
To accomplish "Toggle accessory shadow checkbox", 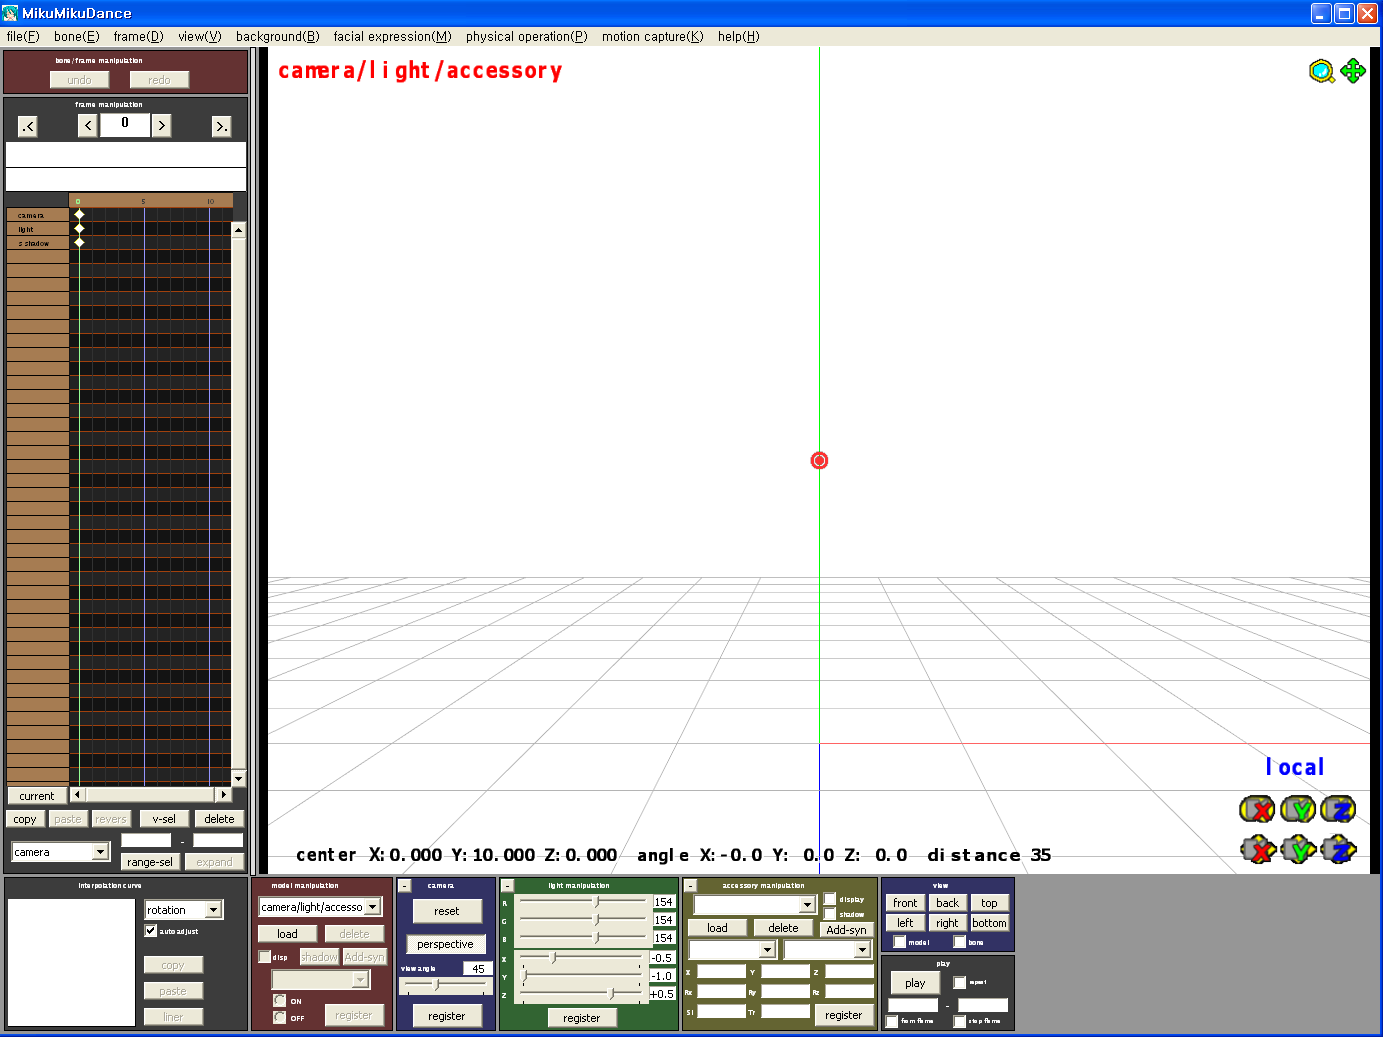I will click(x=830, y=914).
